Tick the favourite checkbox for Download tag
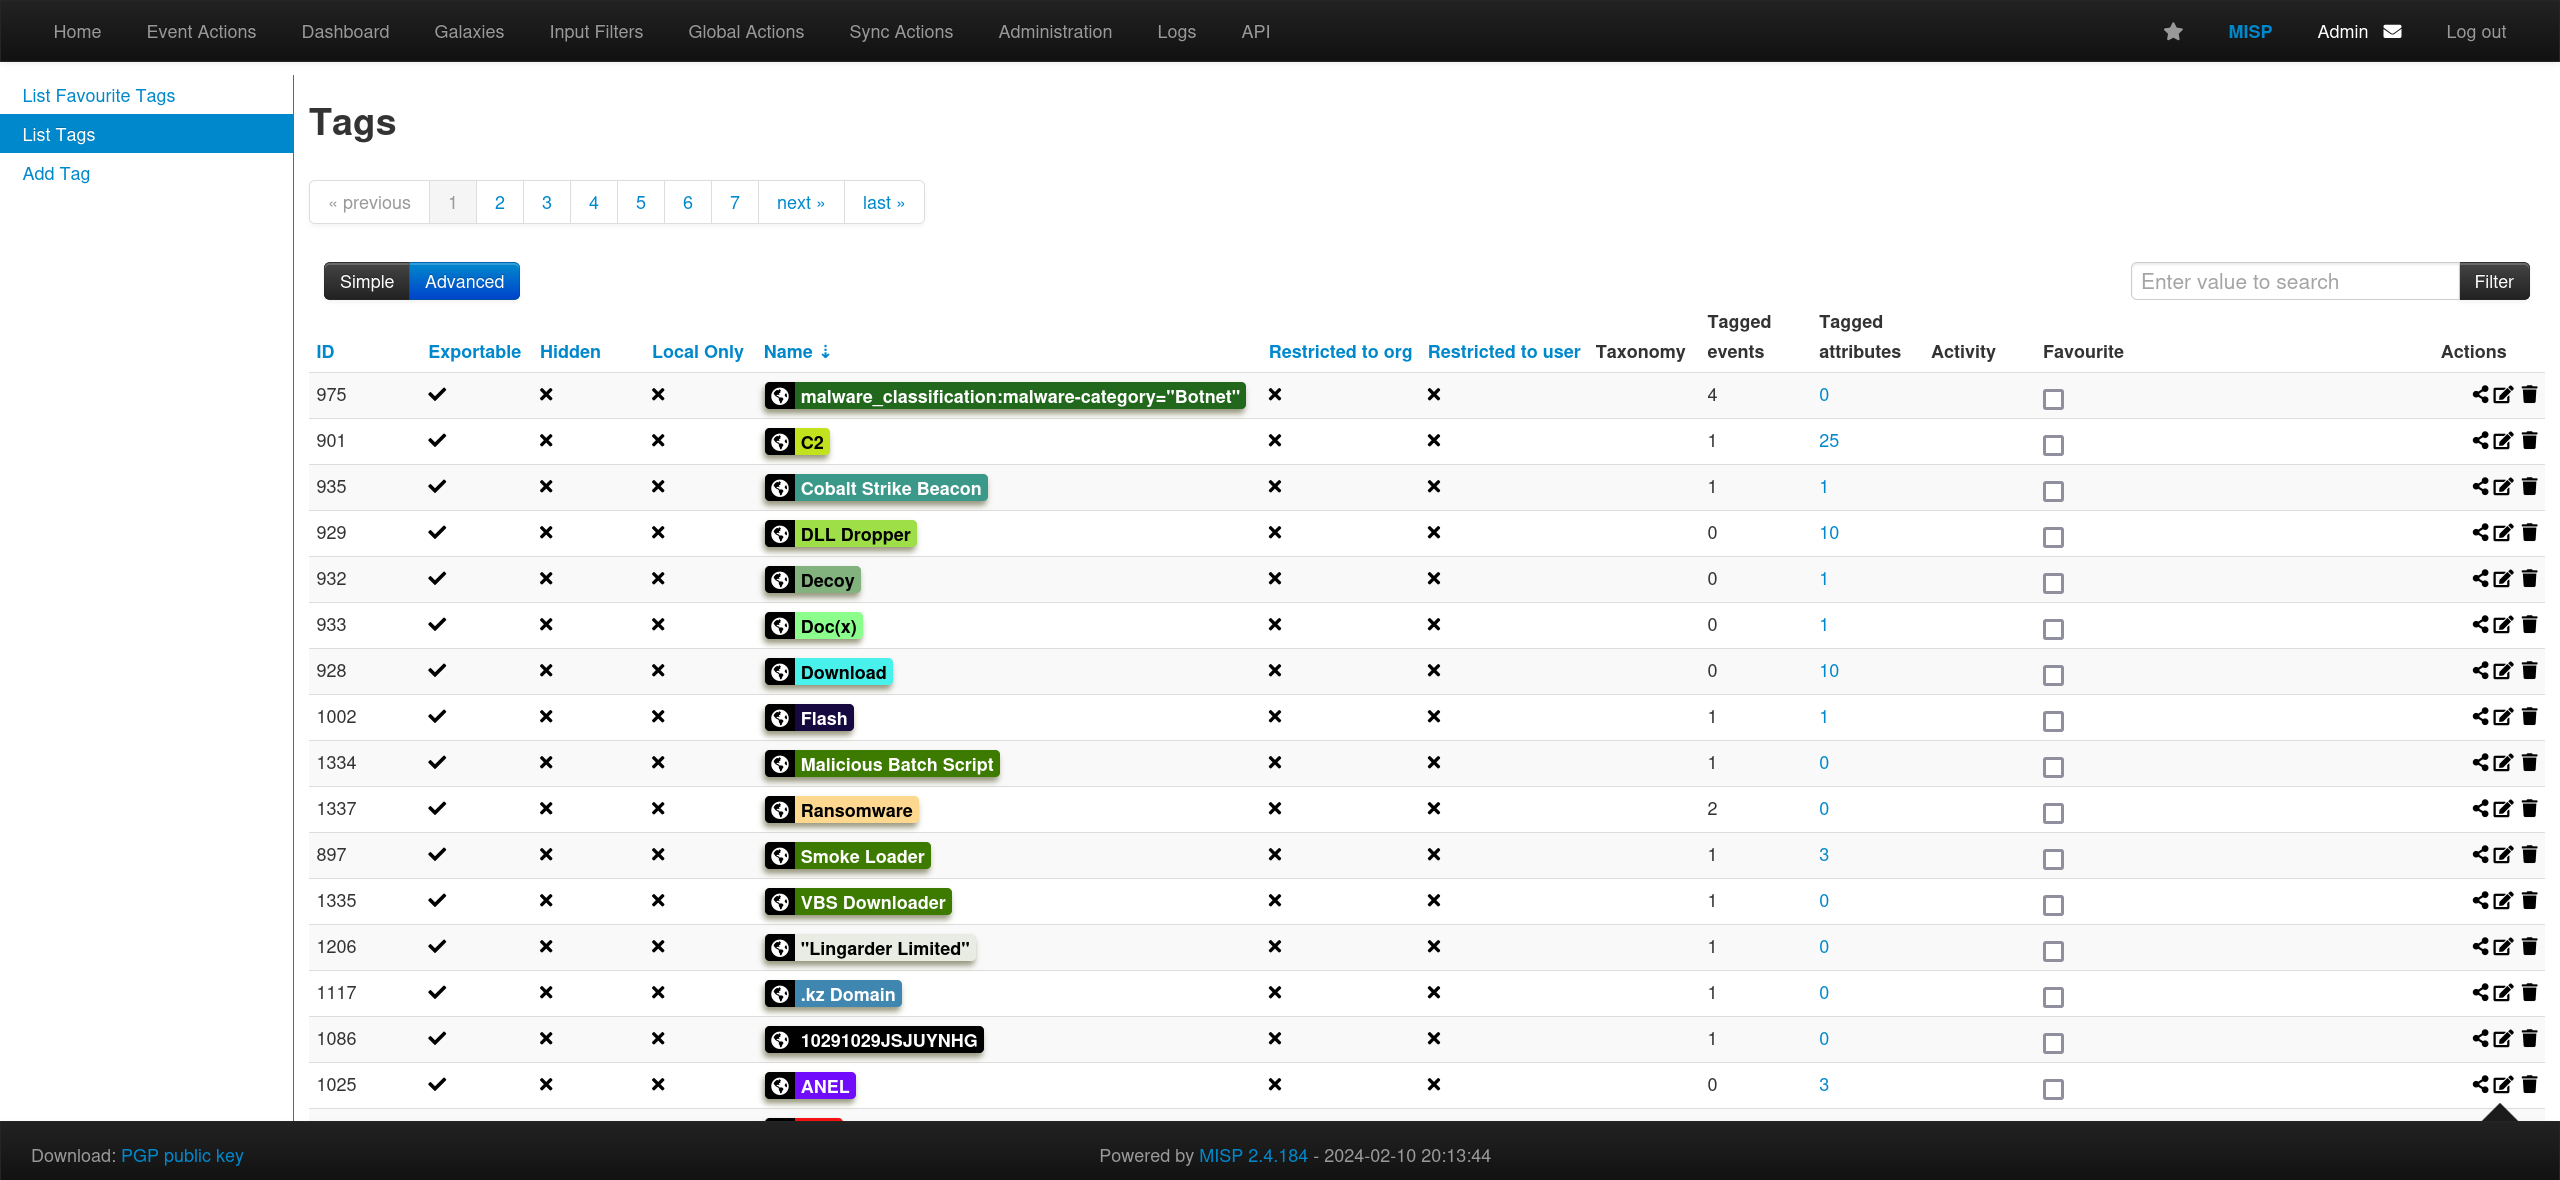The width and height of the screenshot is (2560, 1180). coord(2053,675)
